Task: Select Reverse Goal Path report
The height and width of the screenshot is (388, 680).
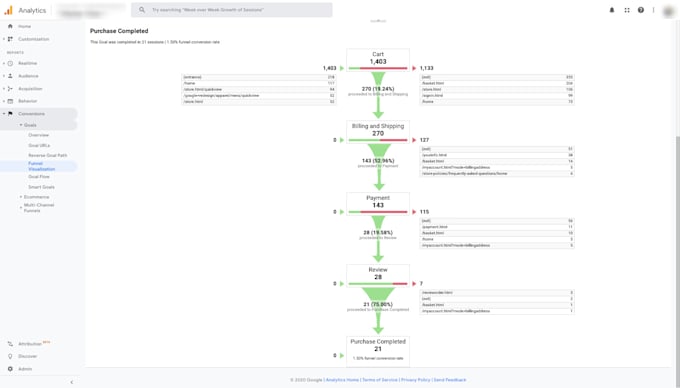Action: pos(48,155)
